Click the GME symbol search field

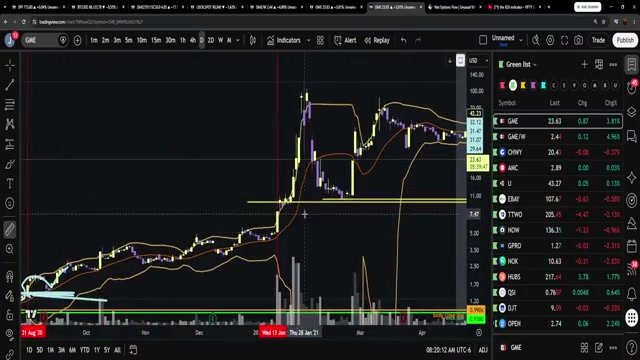click(40, 40)
